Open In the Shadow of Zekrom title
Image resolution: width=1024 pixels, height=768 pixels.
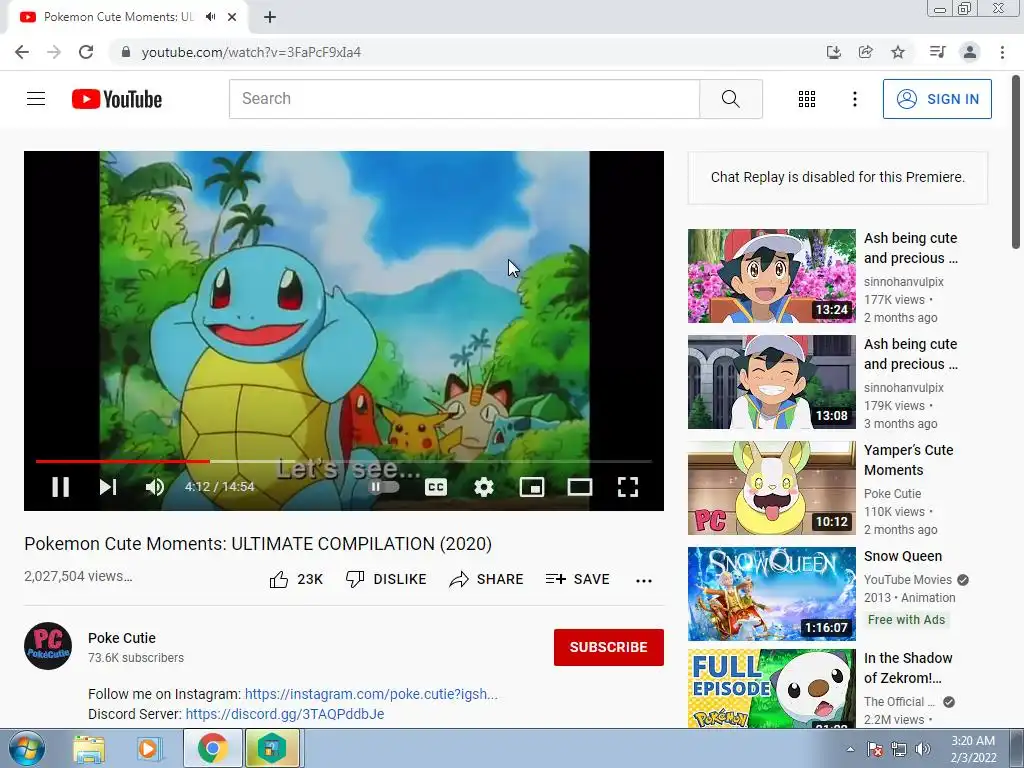tap(908, 667)
